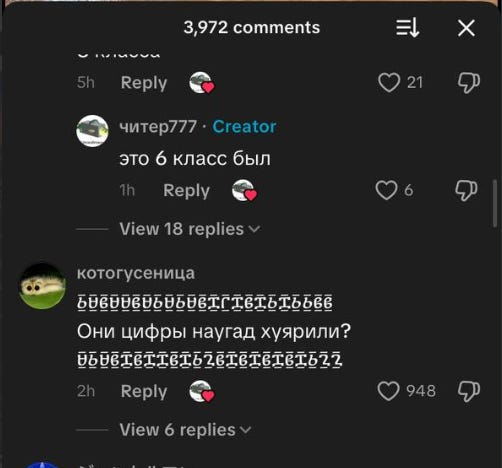Open the читер777 username link
This screenshot has height=468, width=502.
[158, 127]
